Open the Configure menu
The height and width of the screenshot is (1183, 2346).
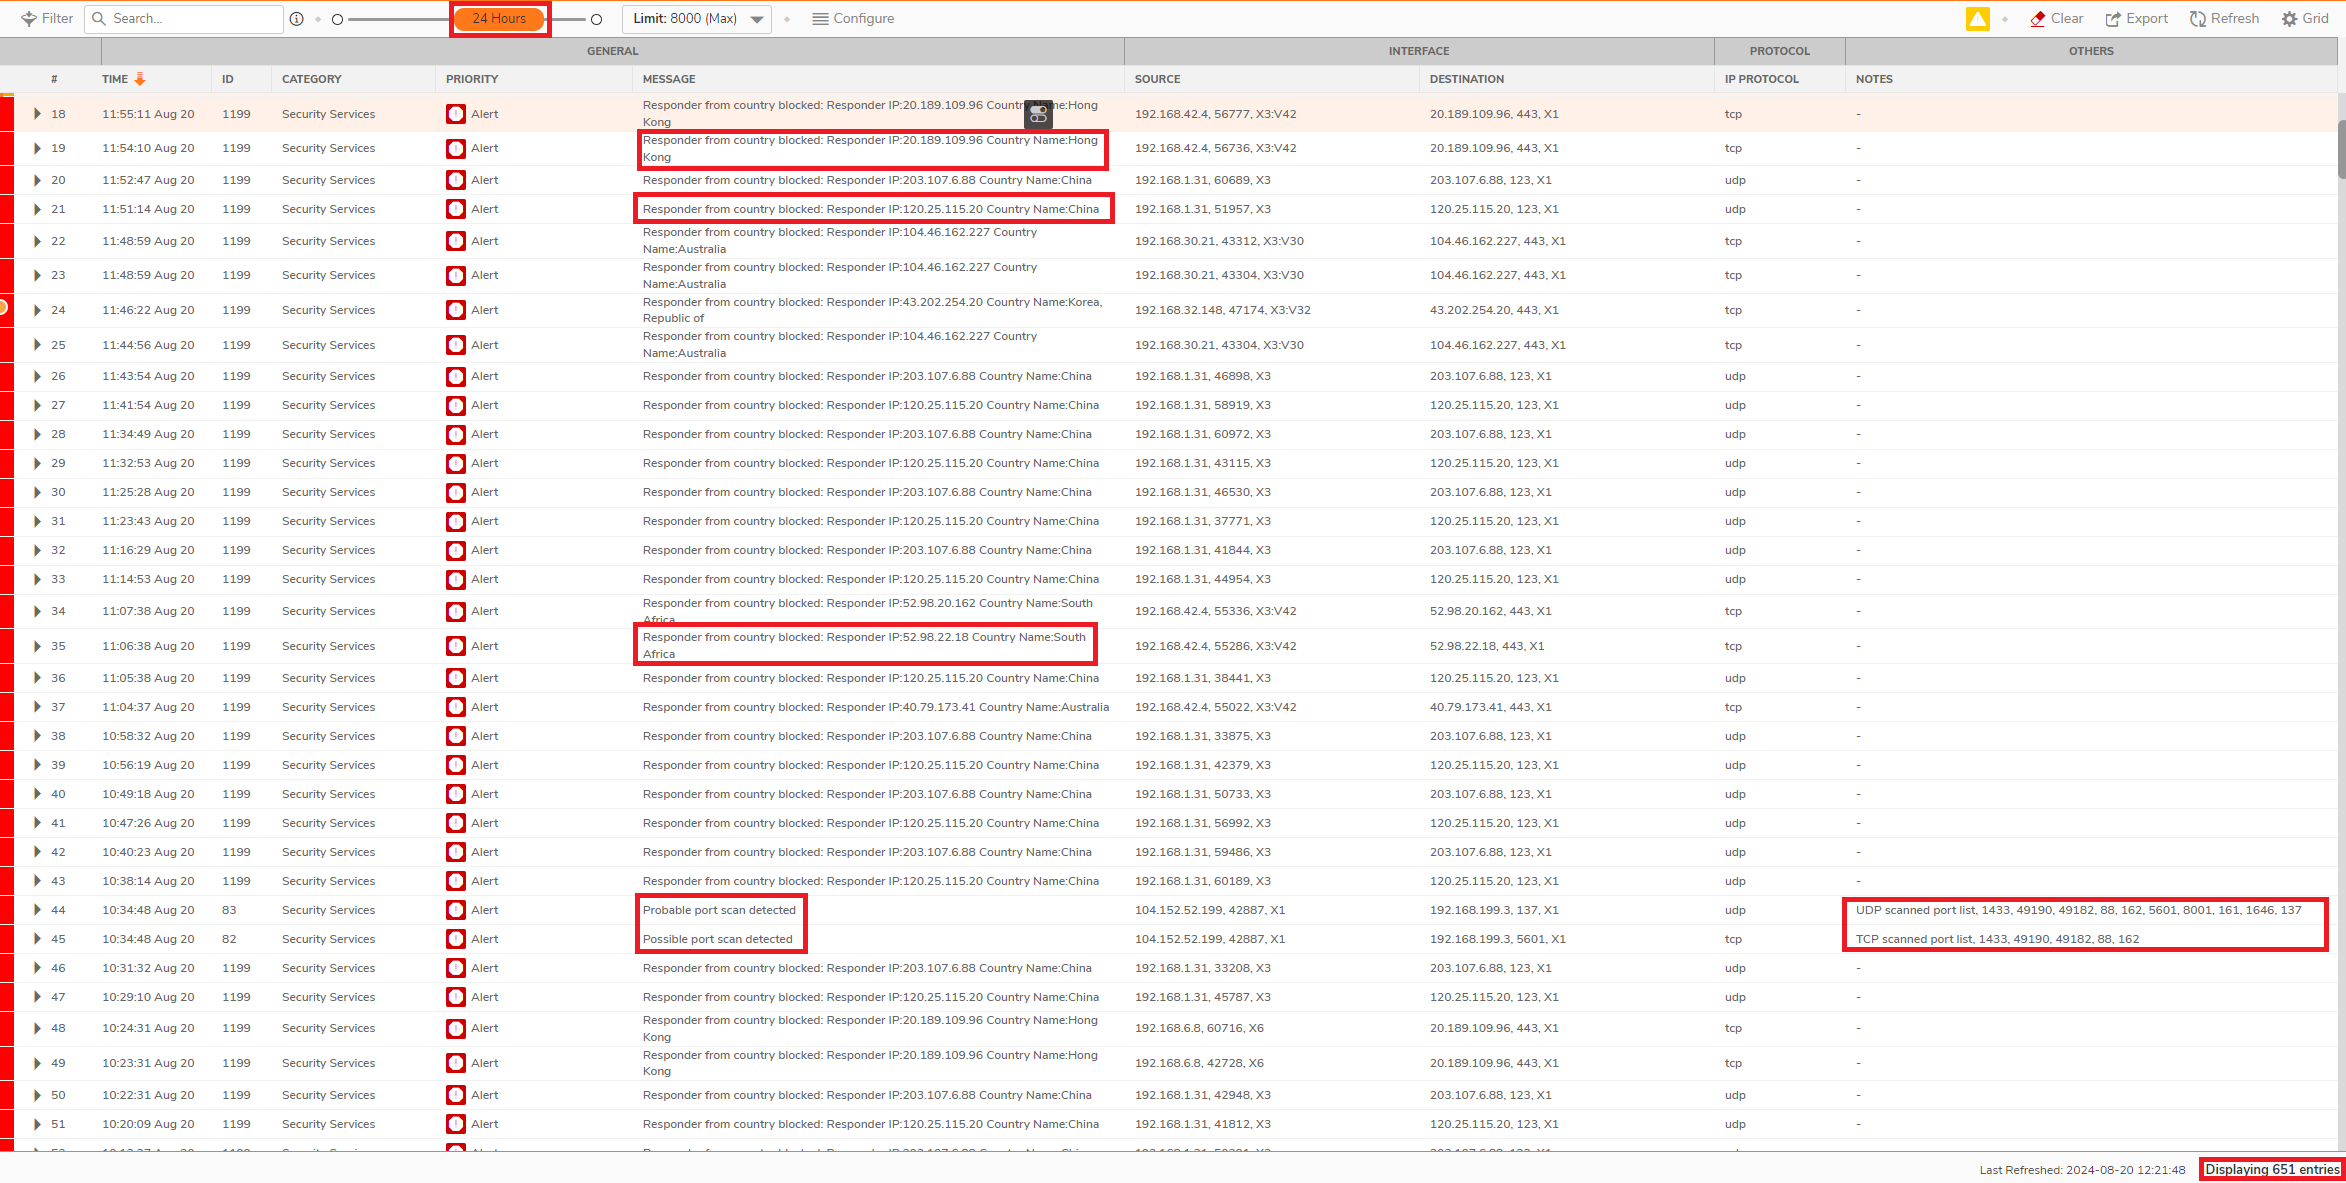coord(853,19)
